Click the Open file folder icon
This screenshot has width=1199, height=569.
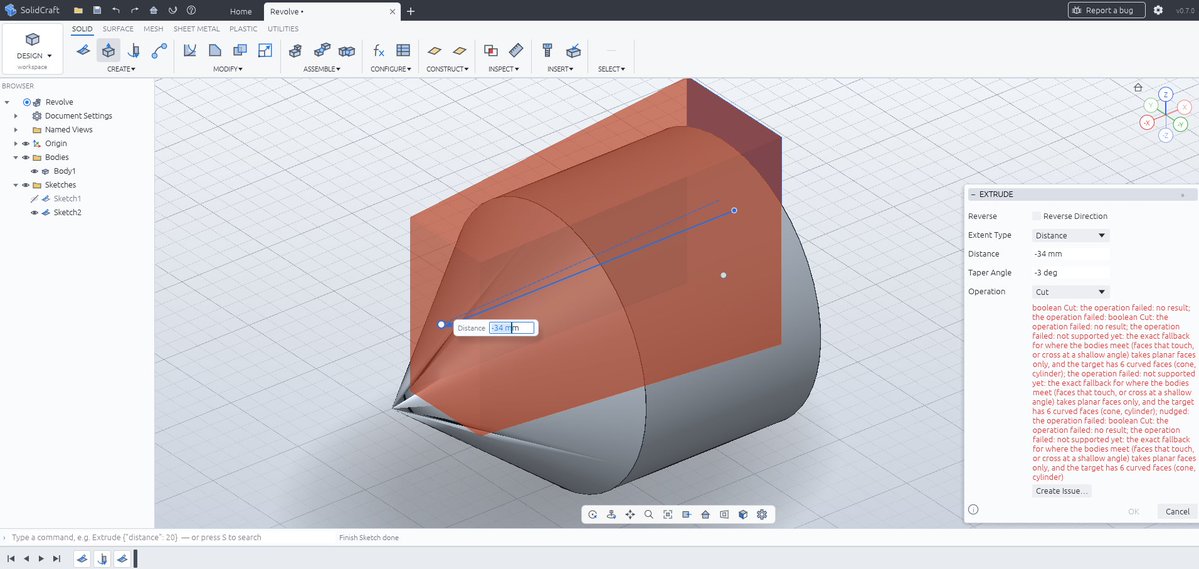(78, 11)
